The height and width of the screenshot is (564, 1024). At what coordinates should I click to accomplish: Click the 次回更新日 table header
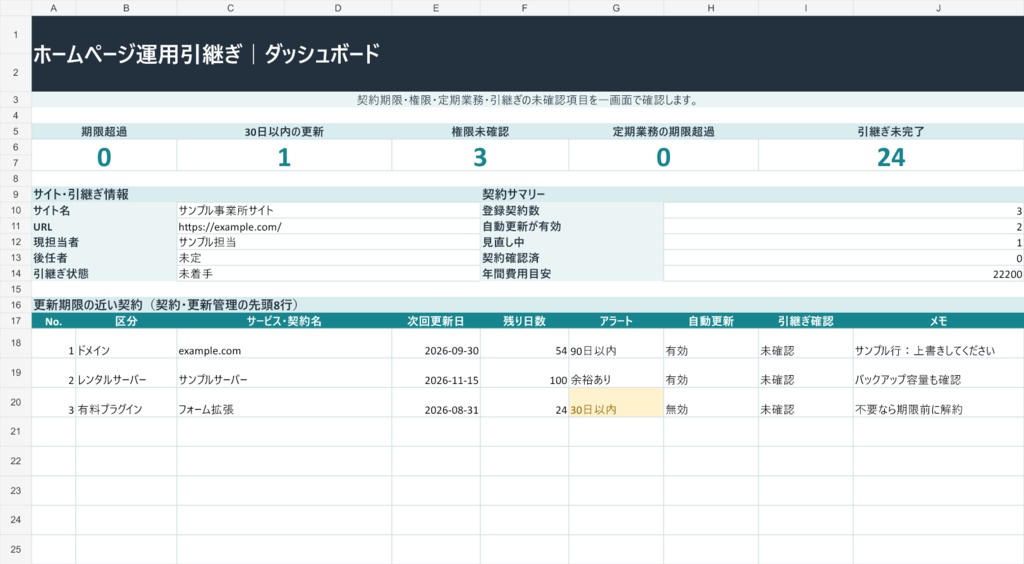click(x=436, y=321)
